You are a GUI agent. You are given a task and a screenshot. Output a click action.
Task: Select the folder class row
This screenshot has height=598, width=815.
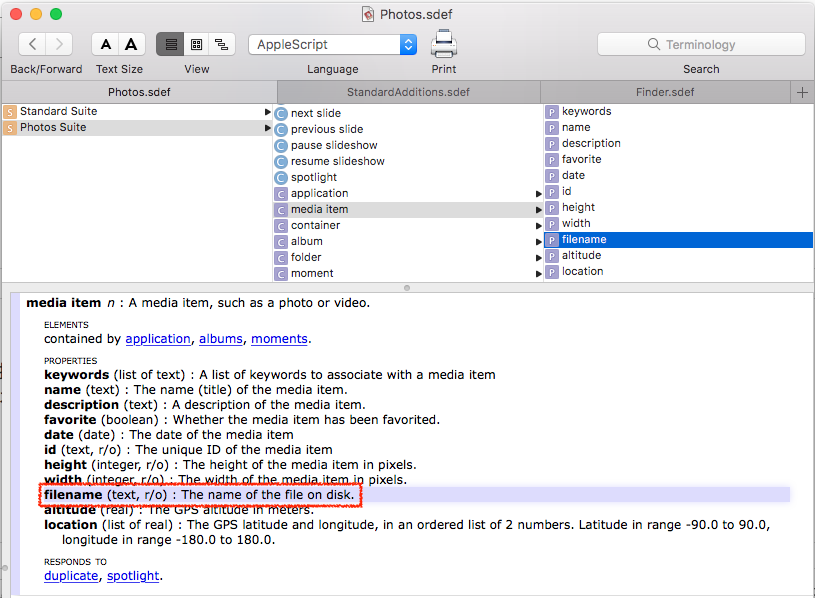(408, 258)
